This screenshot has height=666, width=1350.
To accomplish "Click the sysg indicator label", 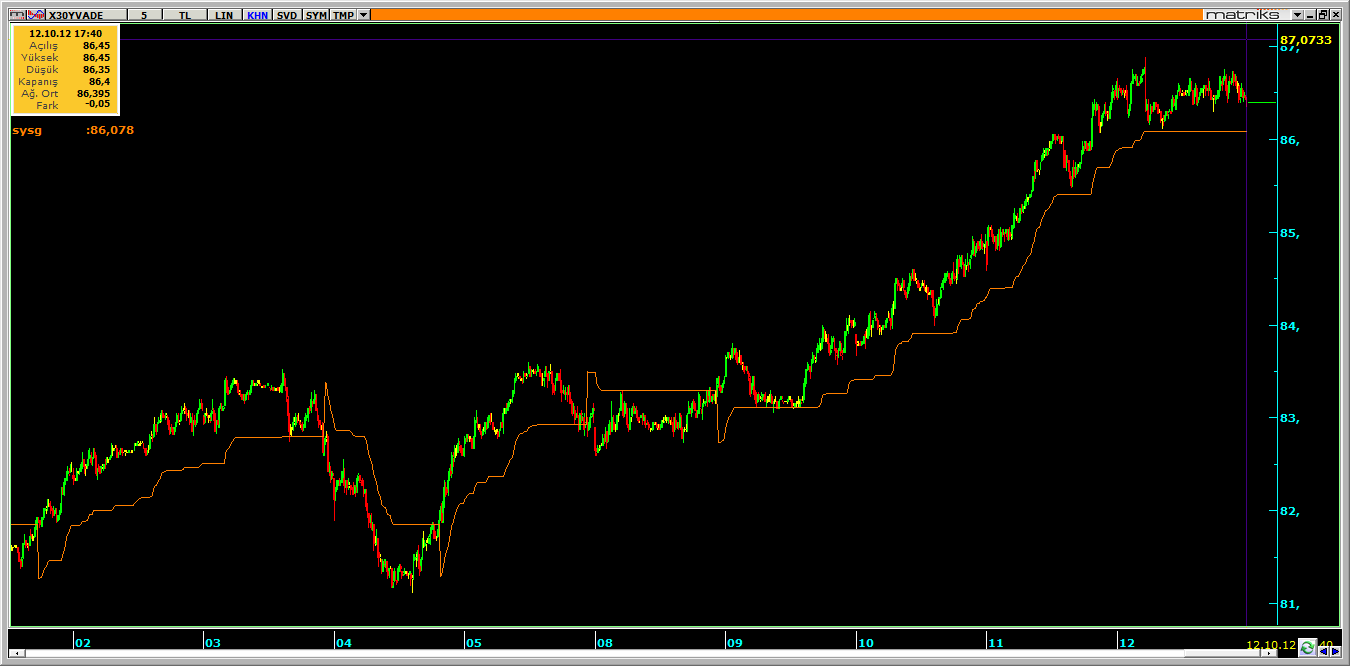I will point(28,130).
